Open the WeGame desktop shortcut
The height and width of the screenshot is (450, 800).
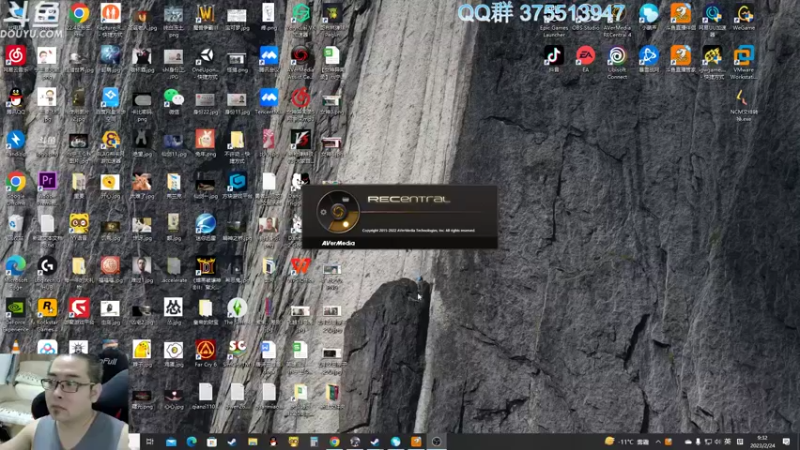(743, 16)
